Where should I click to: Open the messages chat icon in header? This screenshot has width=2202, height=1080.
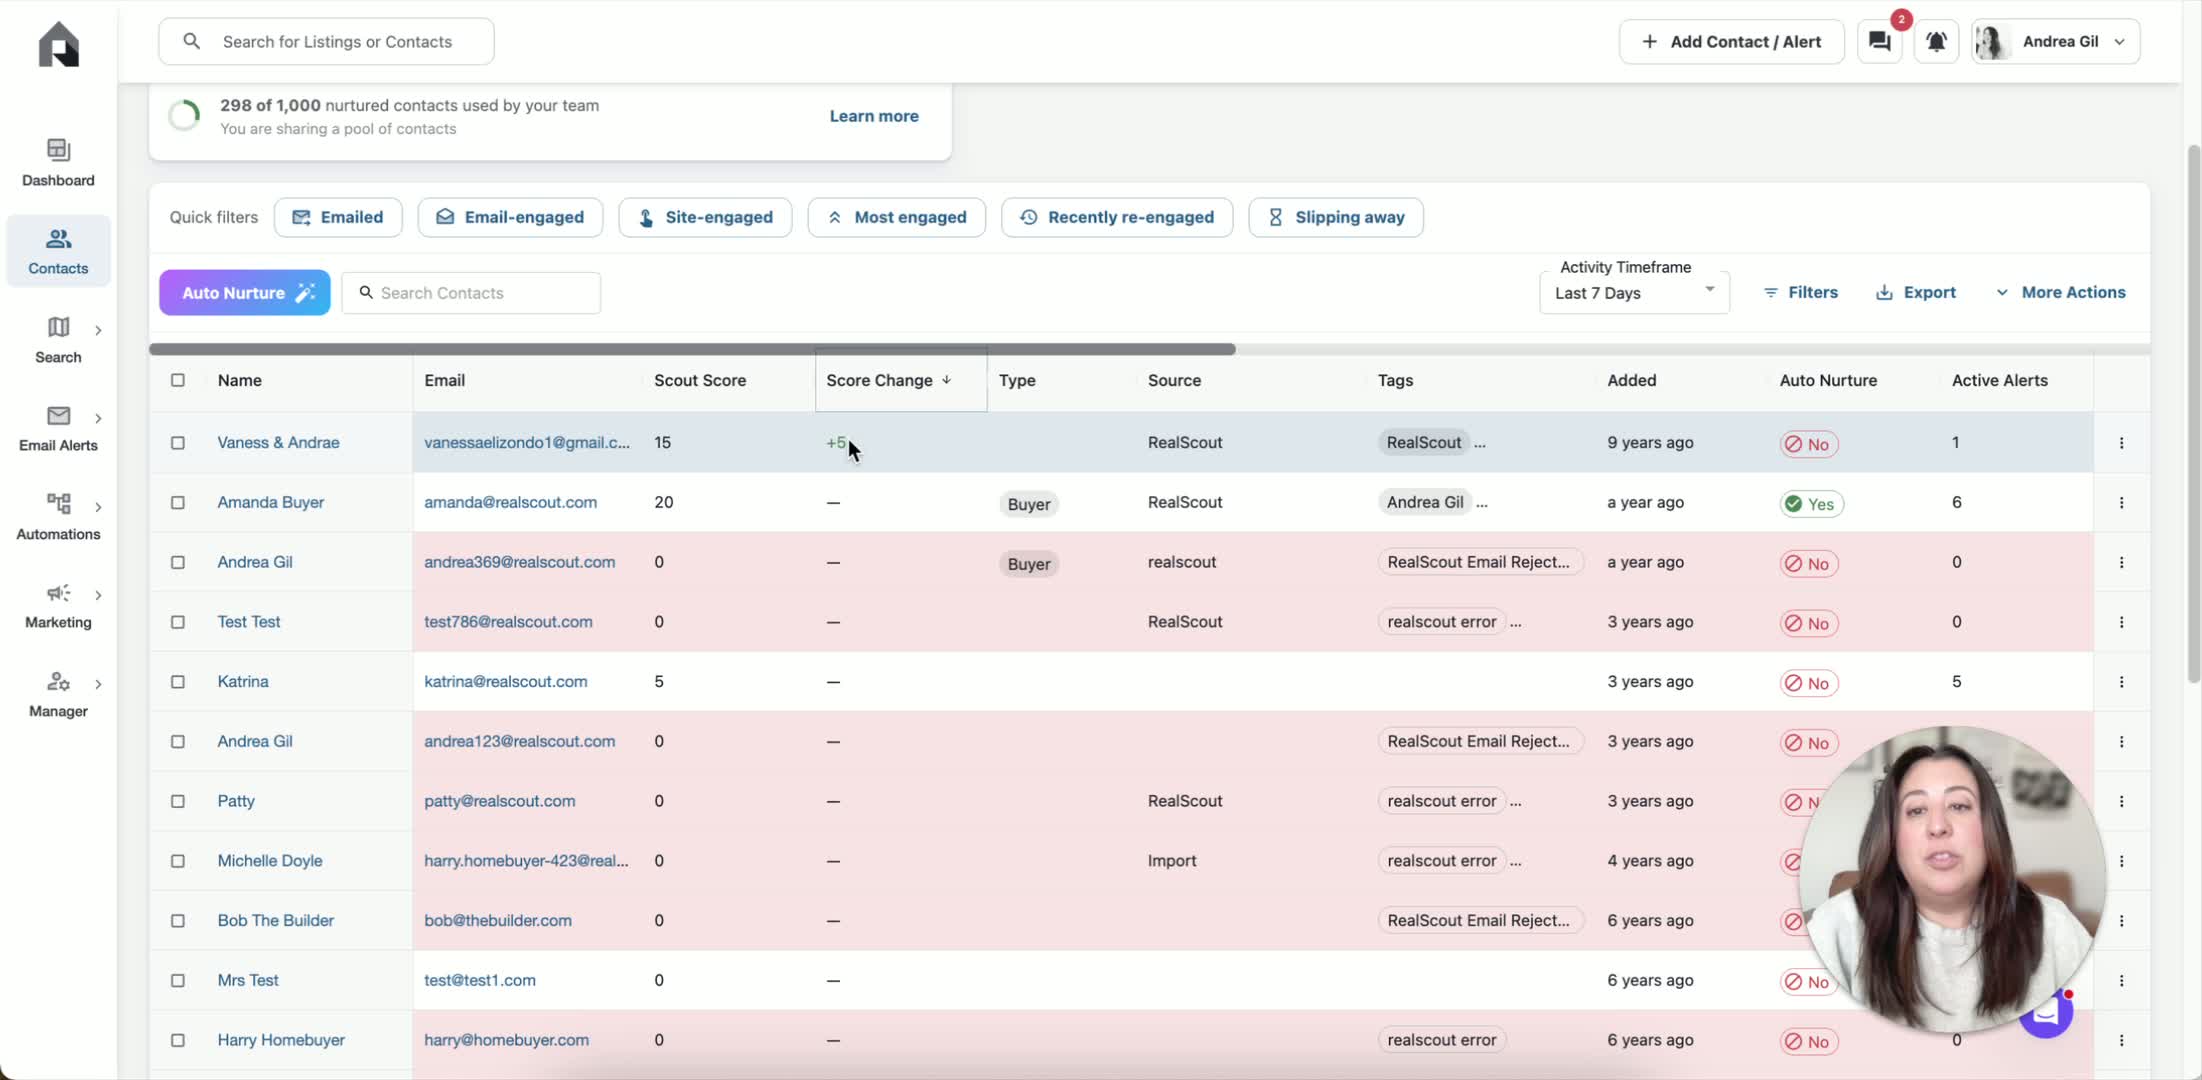point(1880,42)
